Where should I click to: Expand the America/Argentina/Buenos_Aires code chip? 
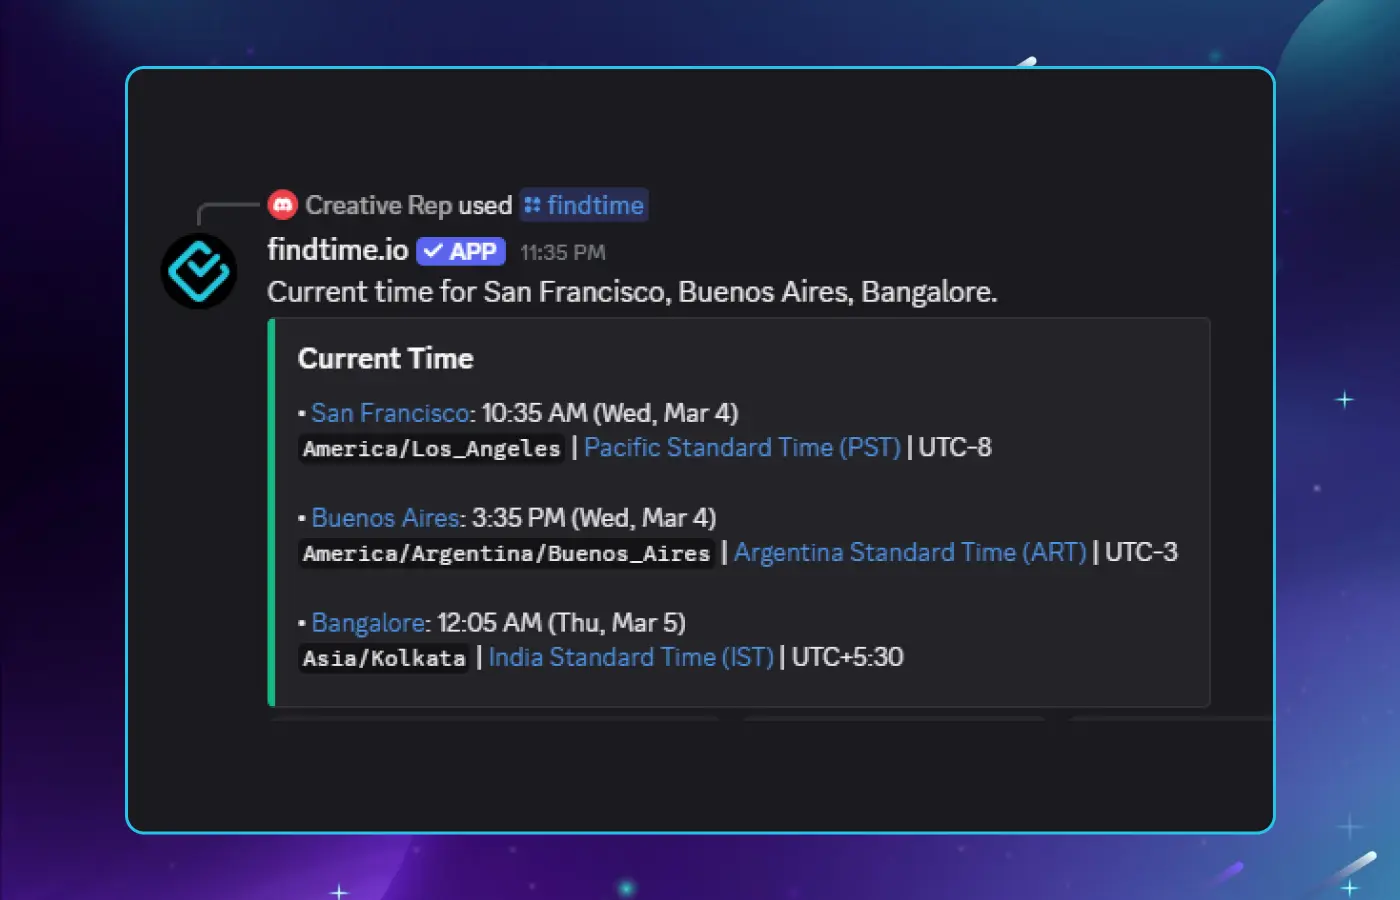(x=505, y=554)
